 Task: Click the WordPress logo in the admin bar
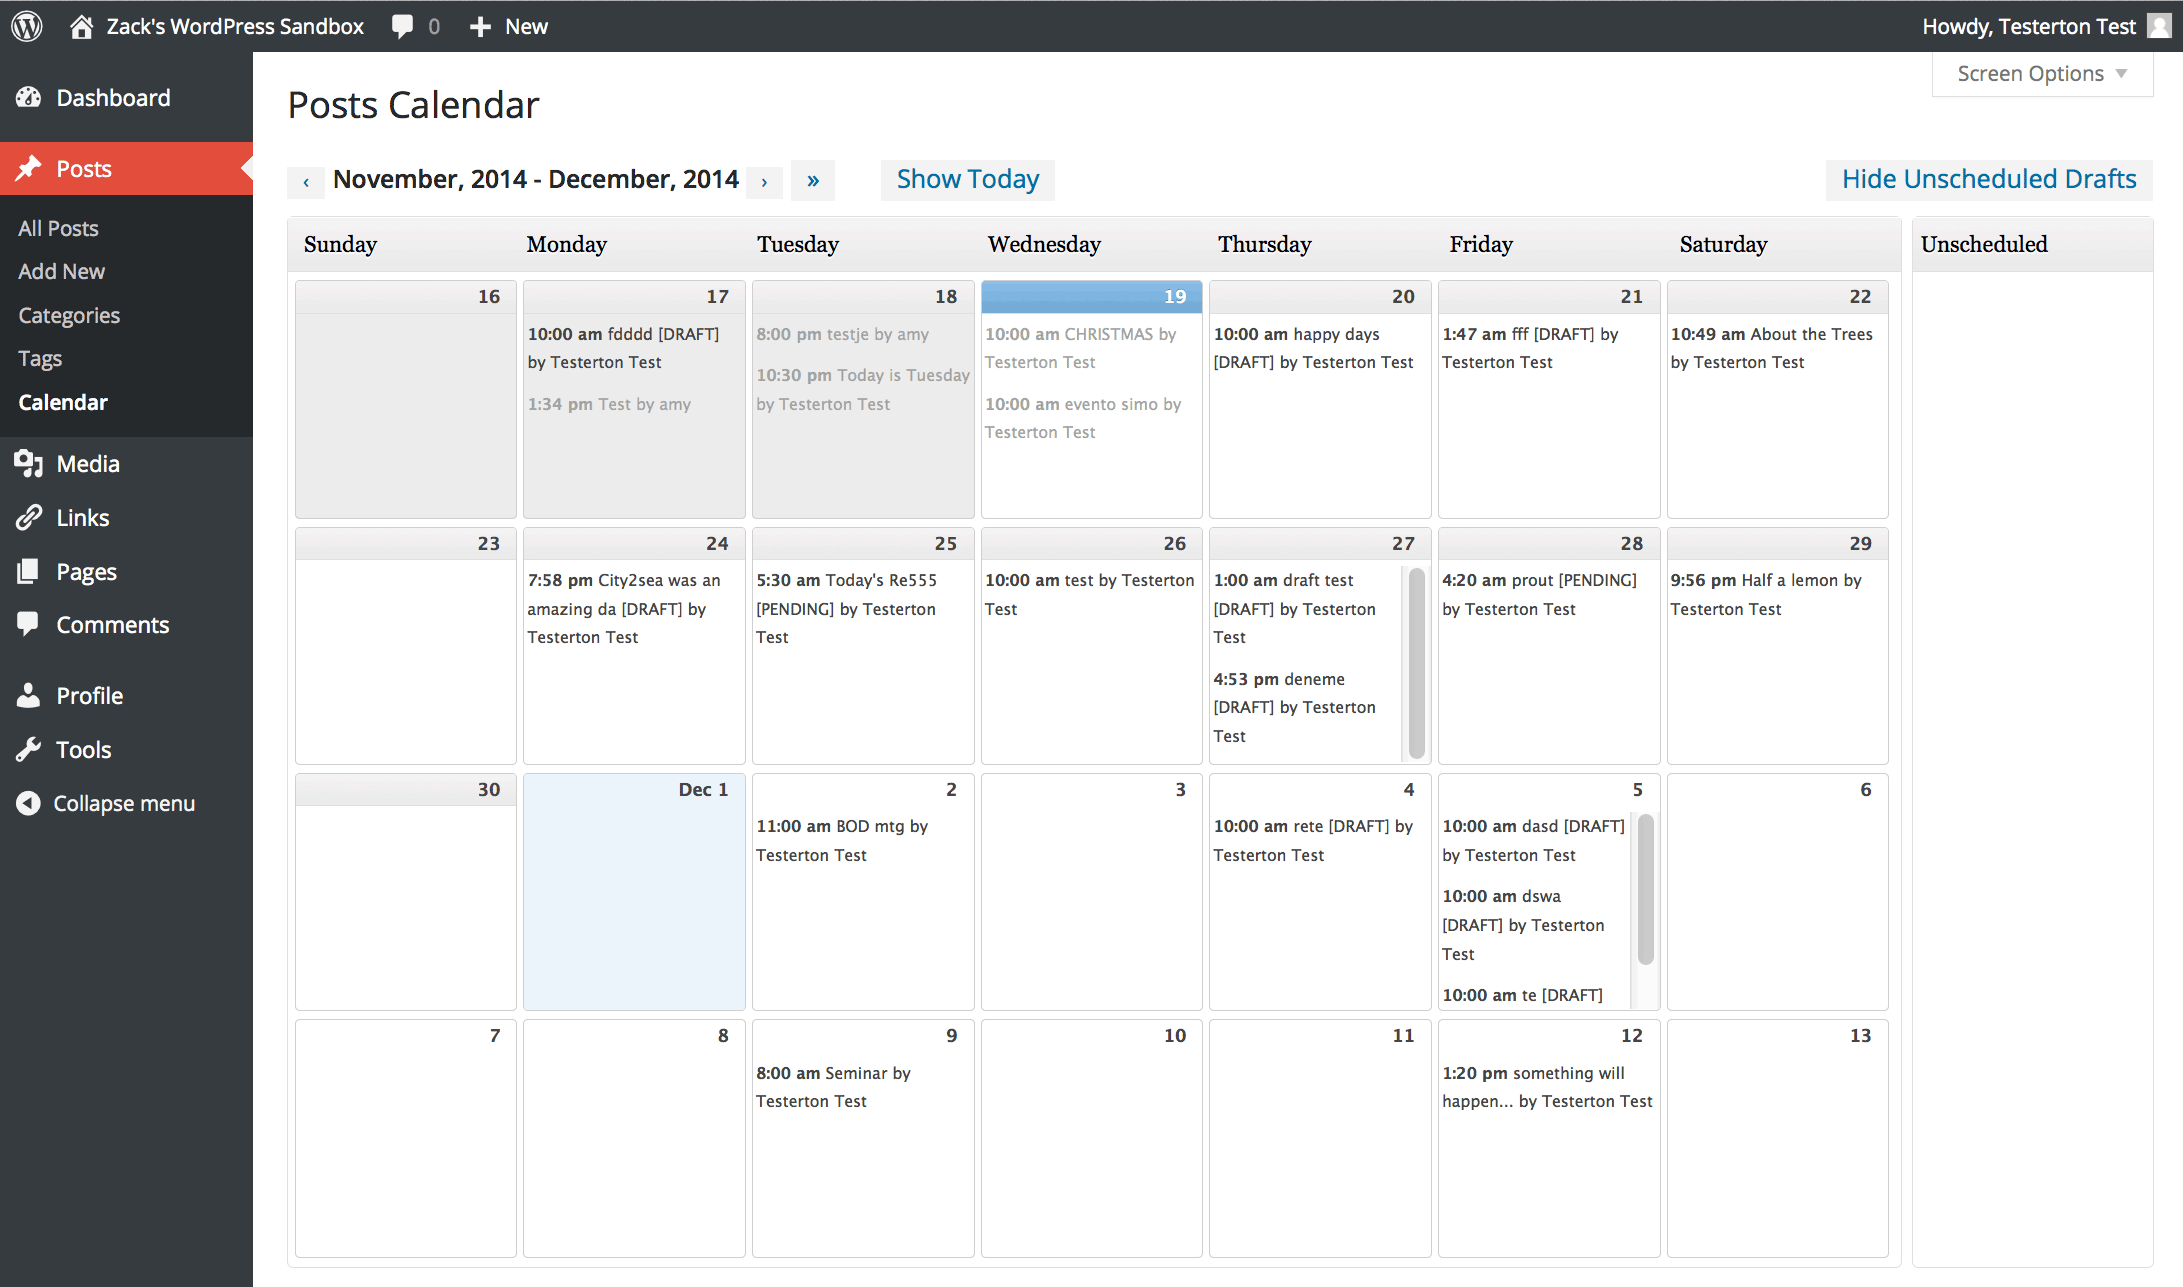coord(26,25)
